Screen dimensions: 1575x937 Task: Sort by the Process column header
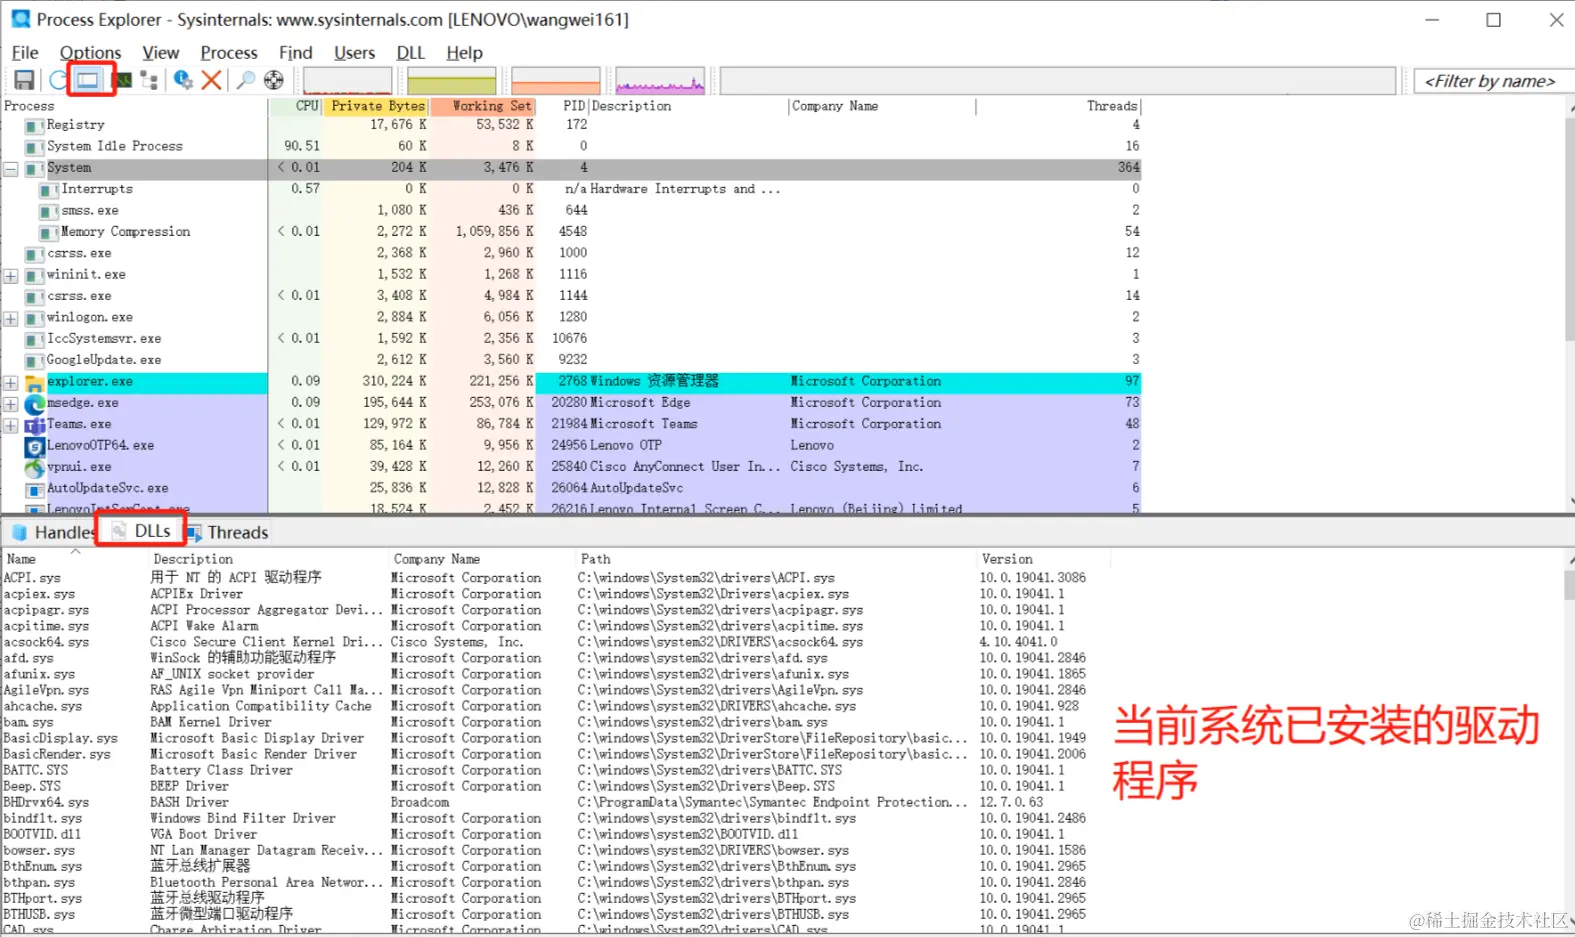[x=134, y=106]
